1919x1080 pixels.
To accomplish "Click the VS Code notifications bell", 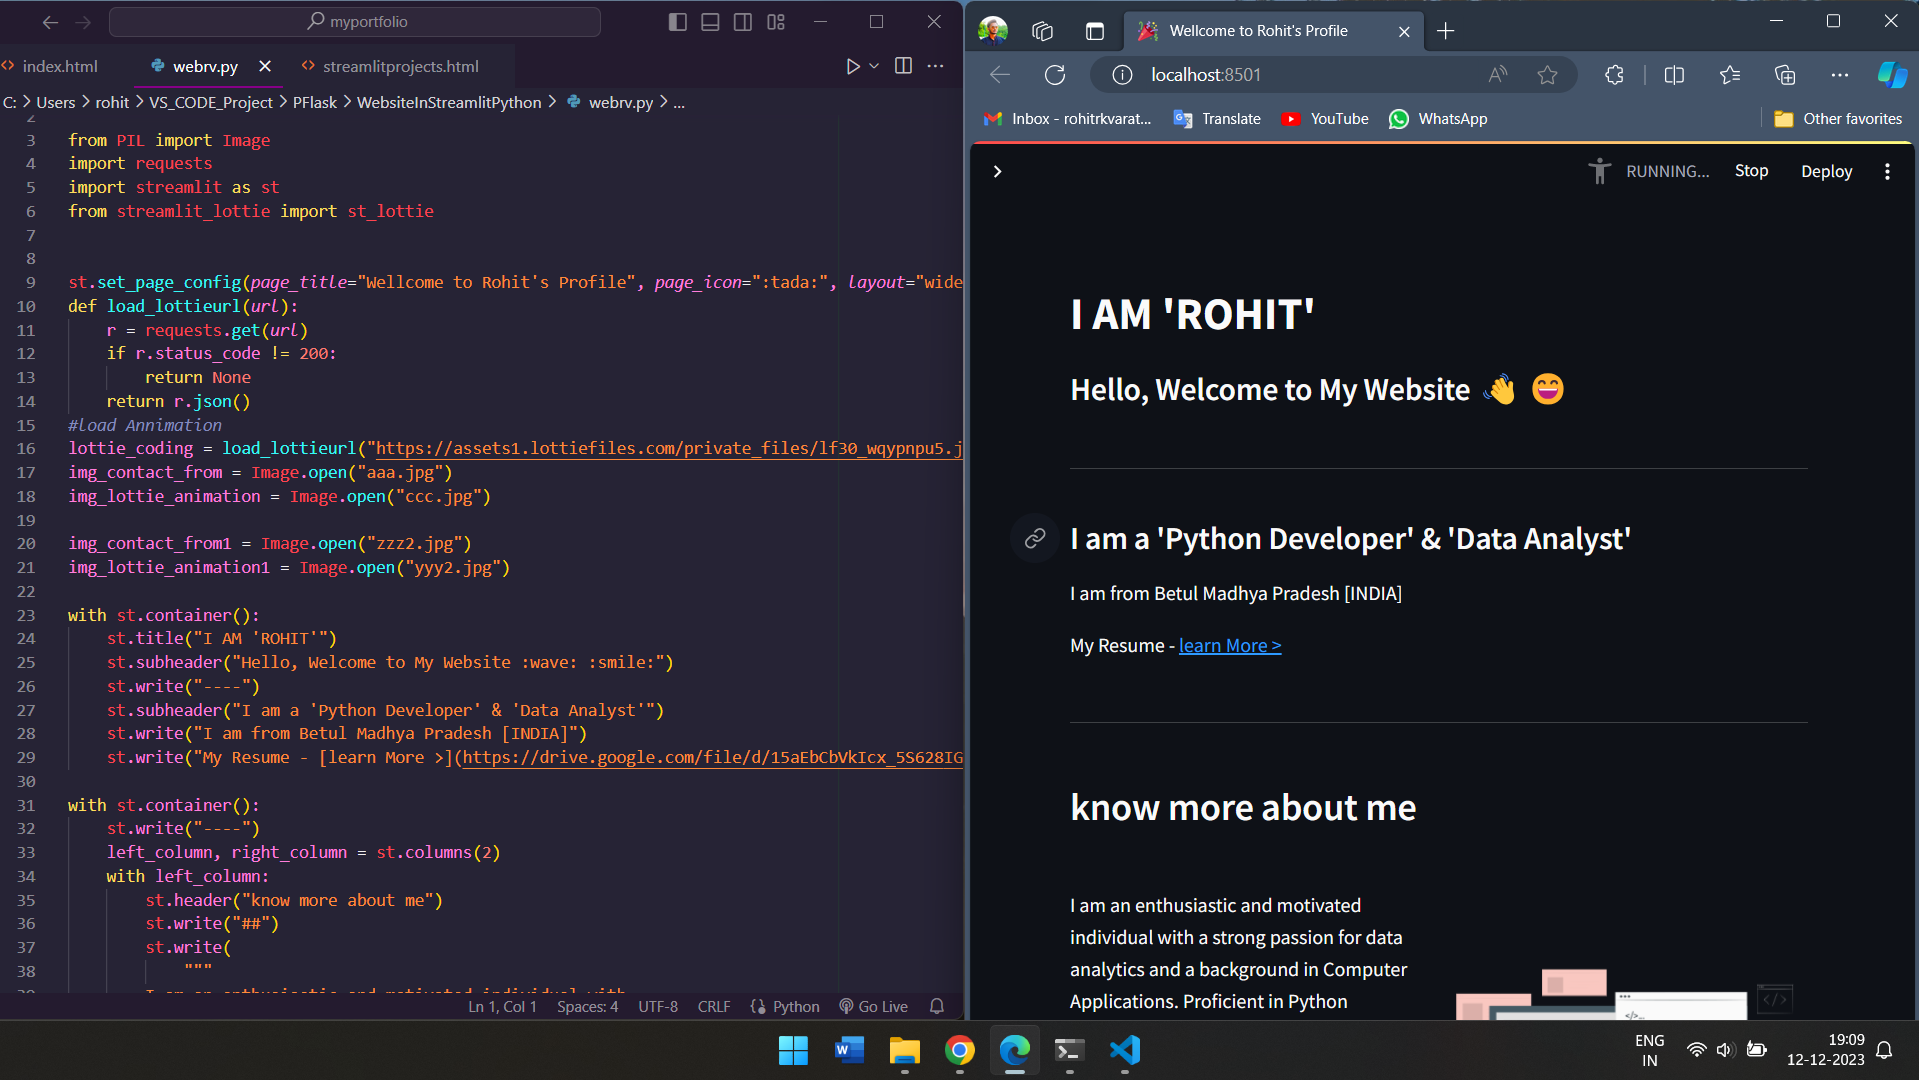I will (937, 1006).
